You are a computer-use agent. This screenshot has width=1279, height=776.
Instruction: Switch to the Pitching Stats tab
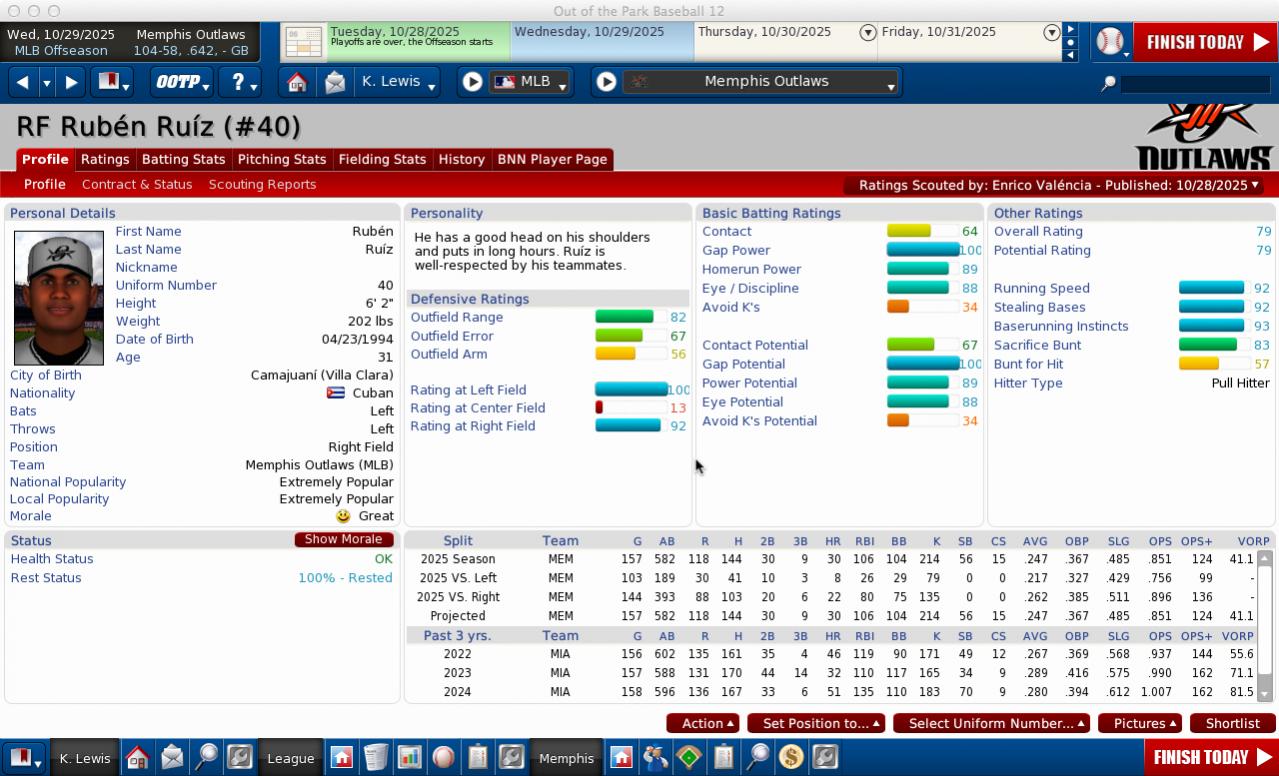coord(282,159)
